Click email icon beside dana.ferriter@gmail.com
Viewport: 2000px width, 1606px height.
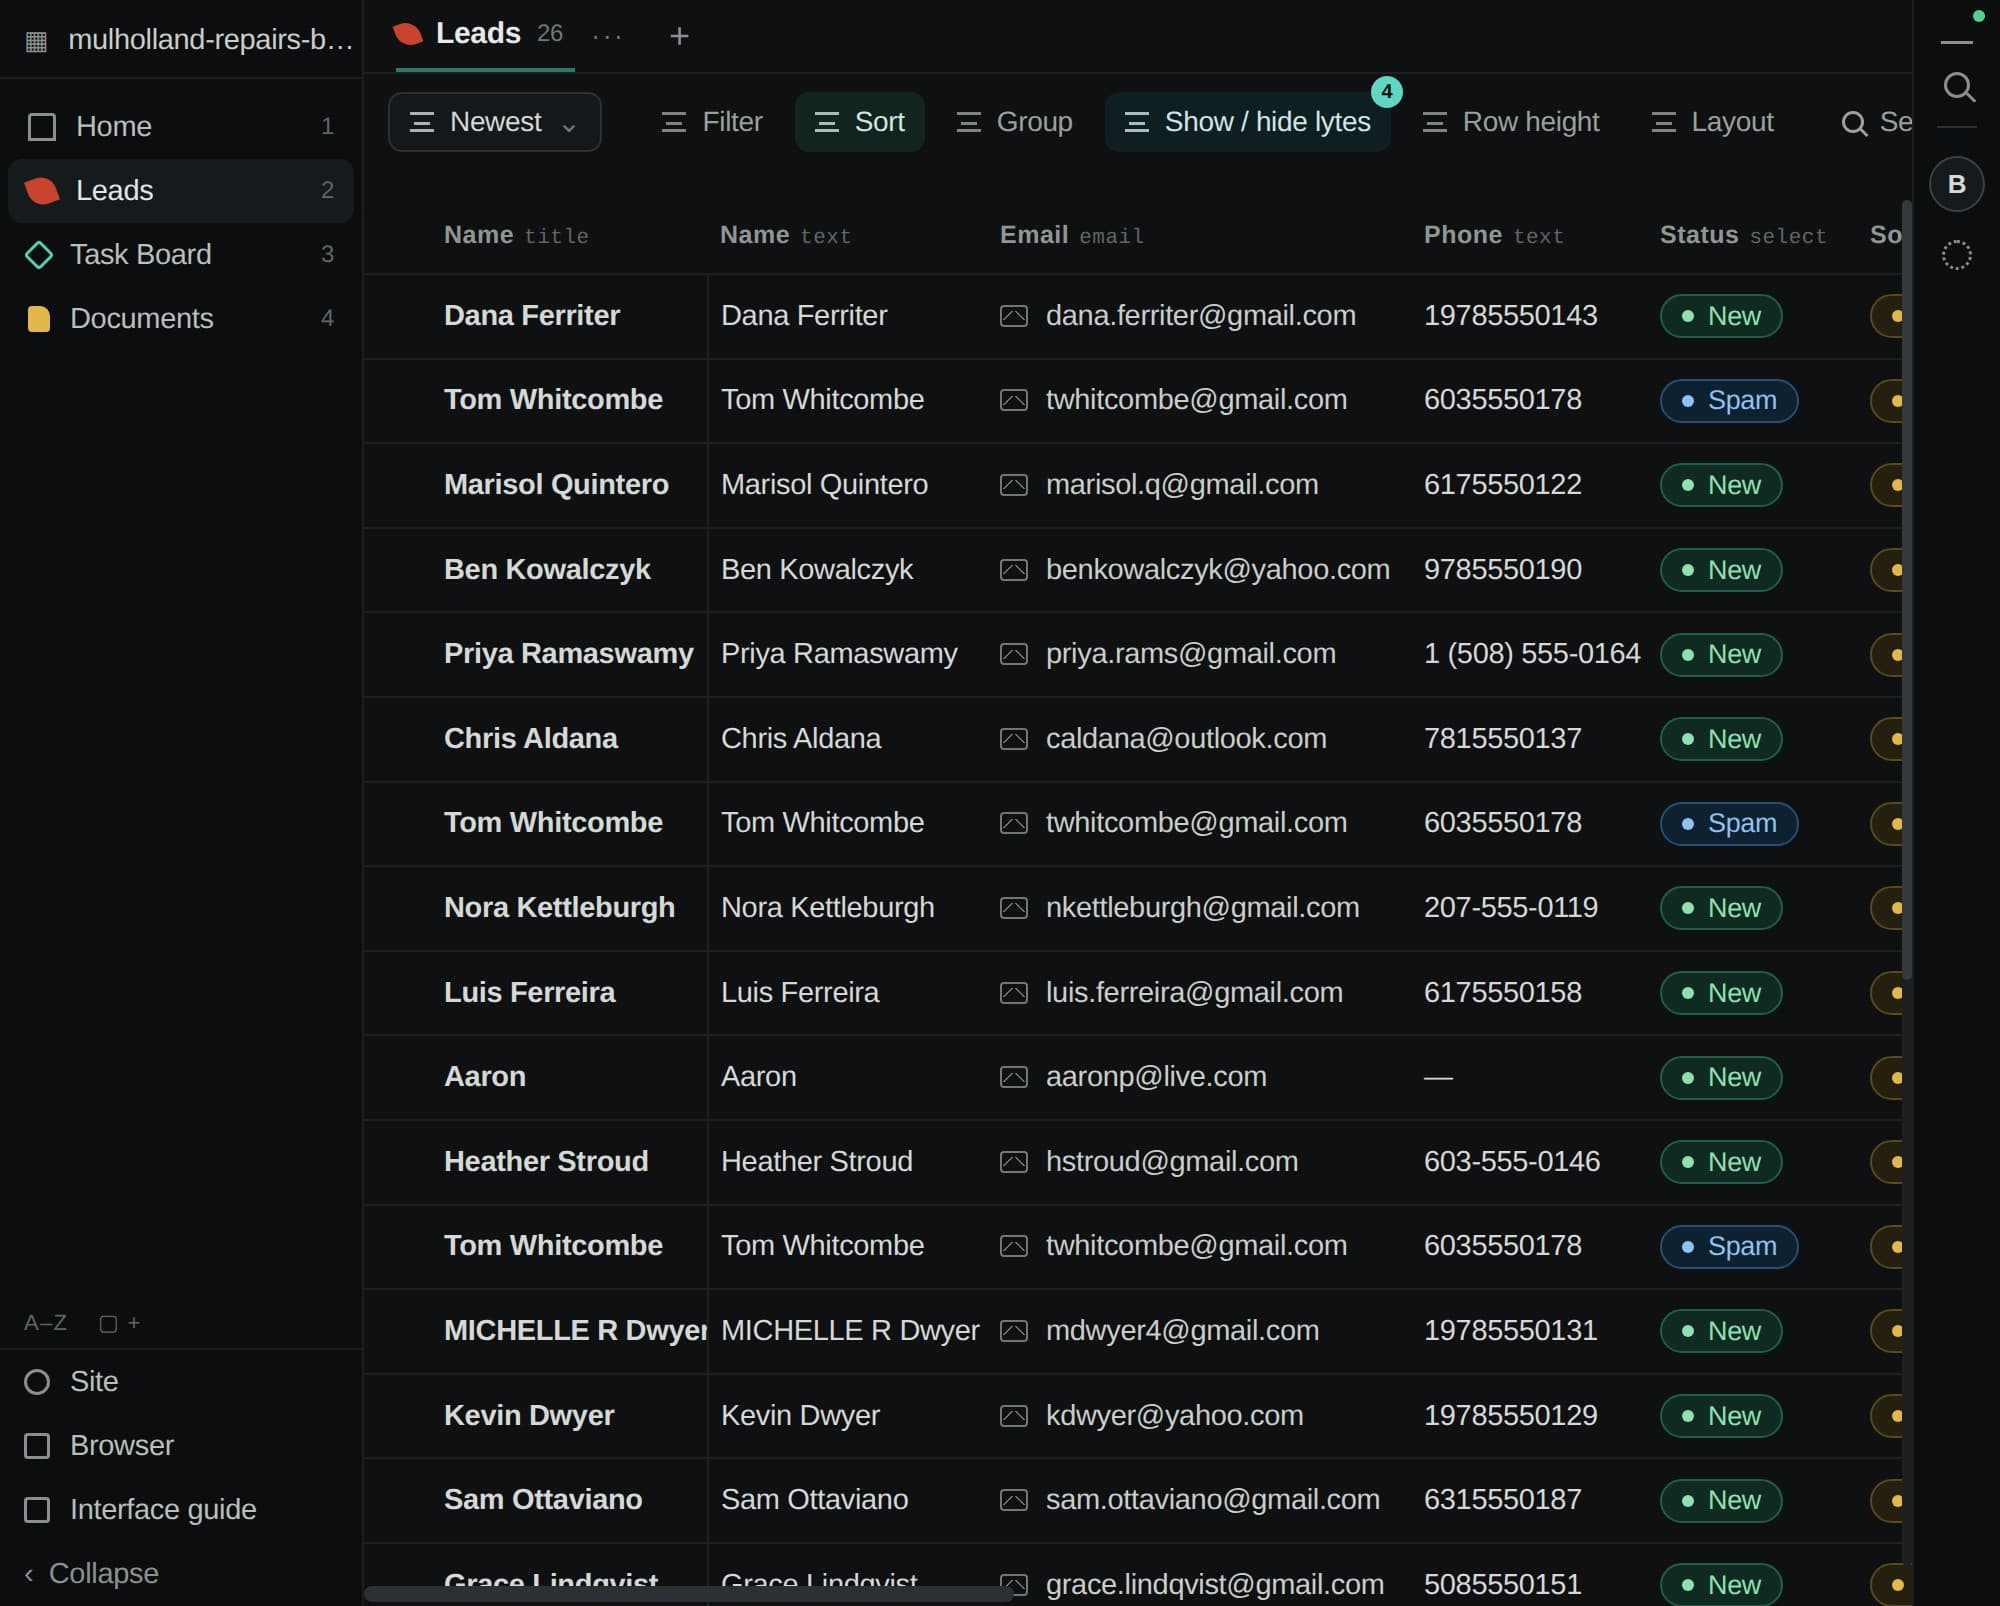pos(1013,316)
